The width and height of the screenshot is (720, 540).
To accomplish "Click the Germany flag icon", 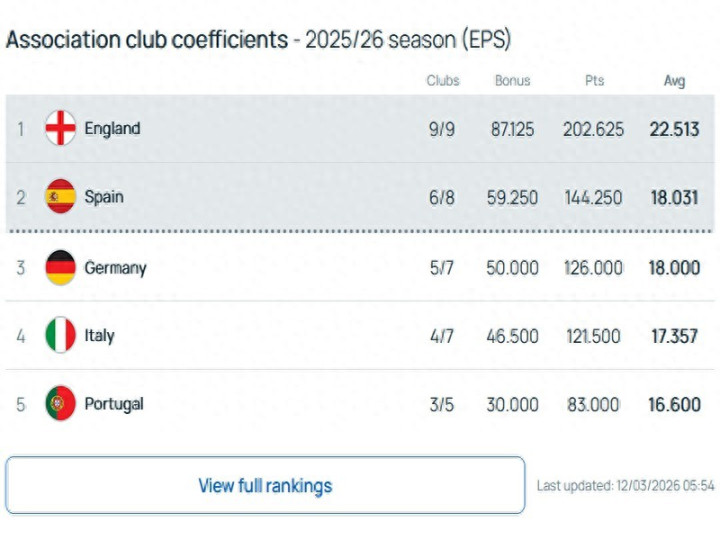I will [61, 268].
